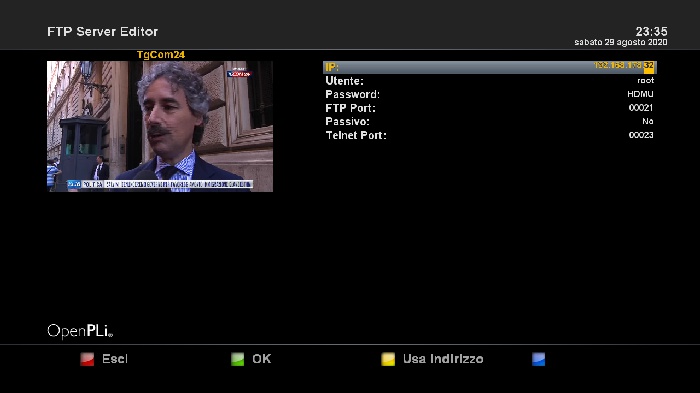This screenshot has height=393, width=700.
Task: Edit the IP address value field
Action: point(624,66)
